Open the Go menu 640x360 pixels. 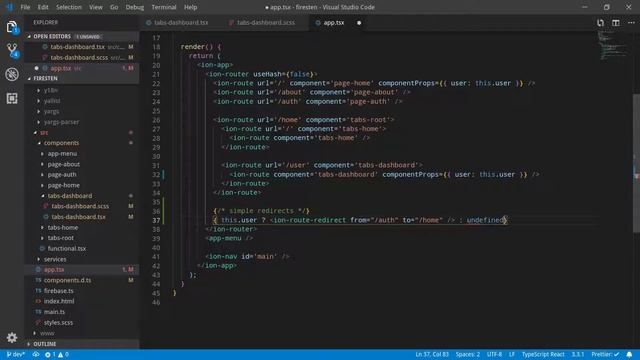(x=114, y=7)
